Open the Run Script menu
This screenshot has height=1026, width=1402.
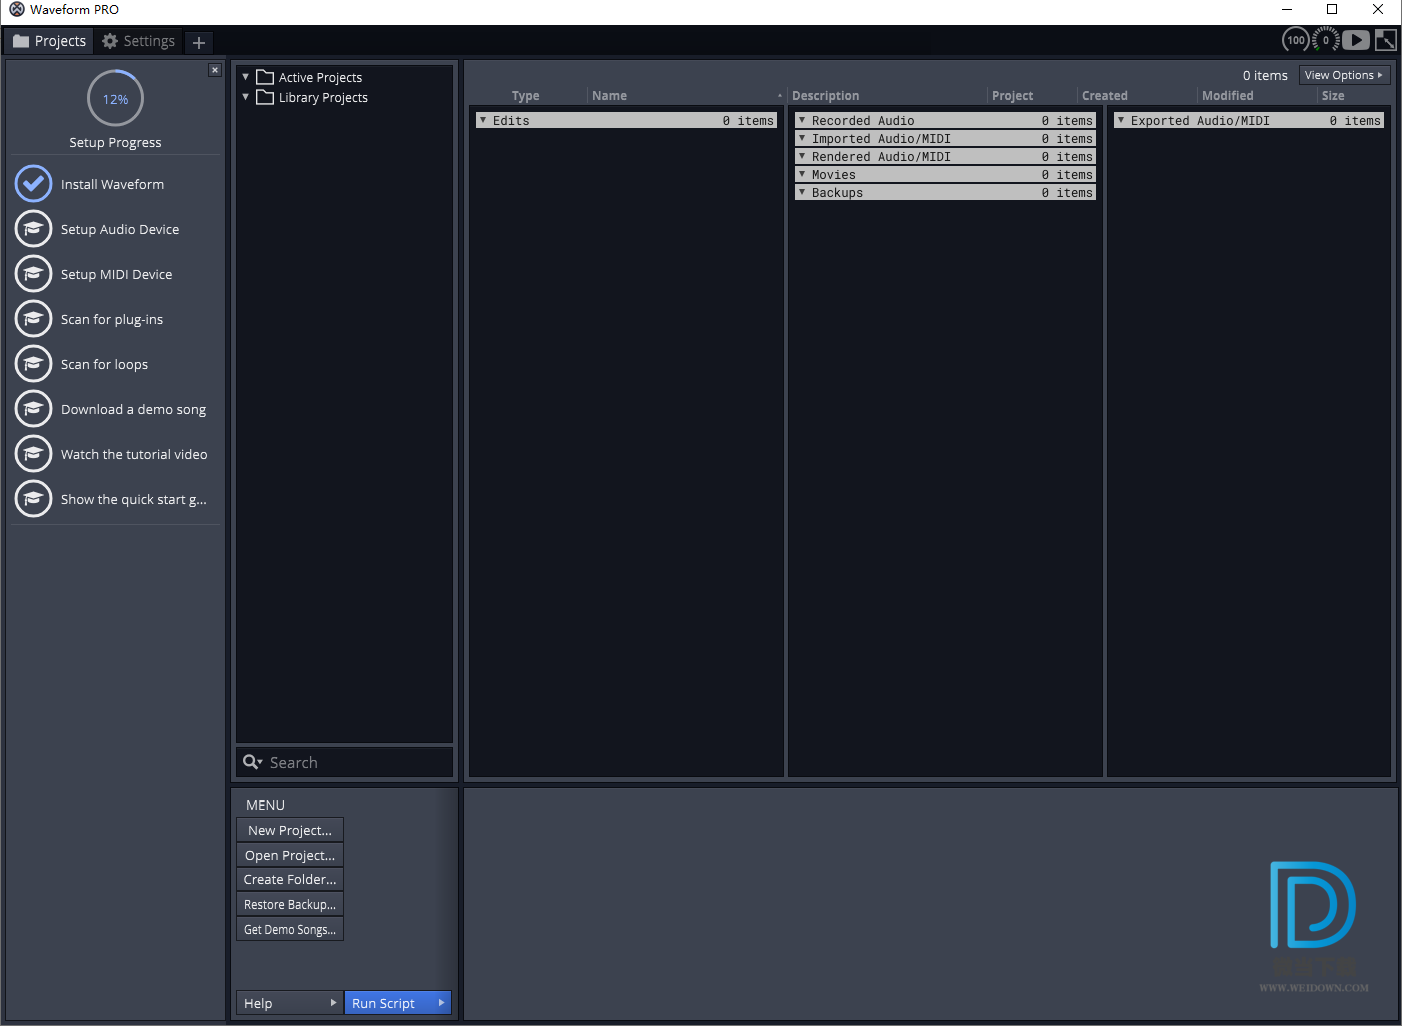tap(398, 1003)
